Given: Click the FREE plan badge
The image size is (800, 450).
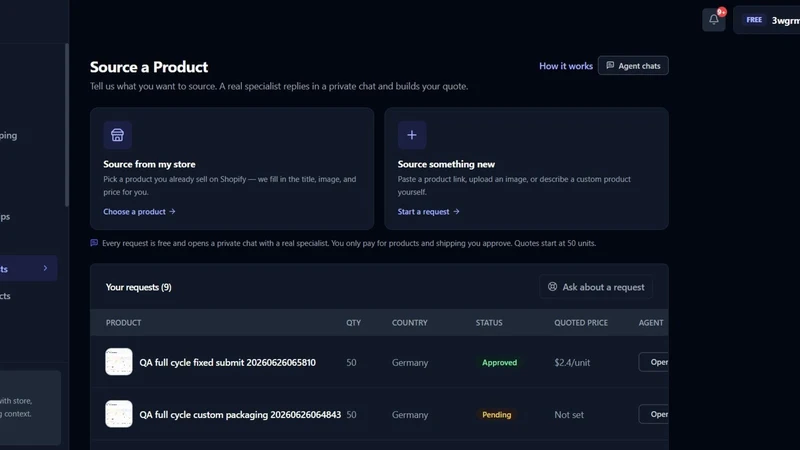Looking at the screenshot, I should (754, 20).
